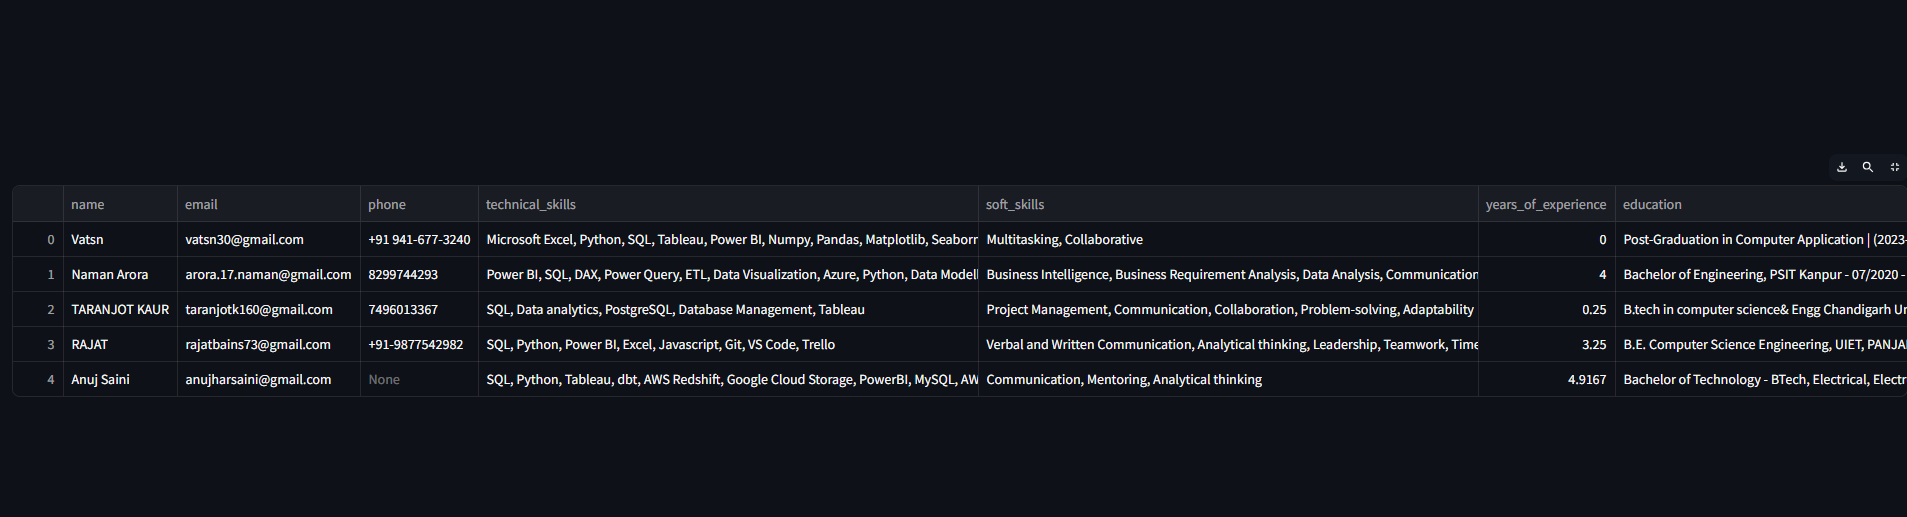Screen dimensions: 1907x517
Task: Download the table as CSV
Action: click(1842, 167)
